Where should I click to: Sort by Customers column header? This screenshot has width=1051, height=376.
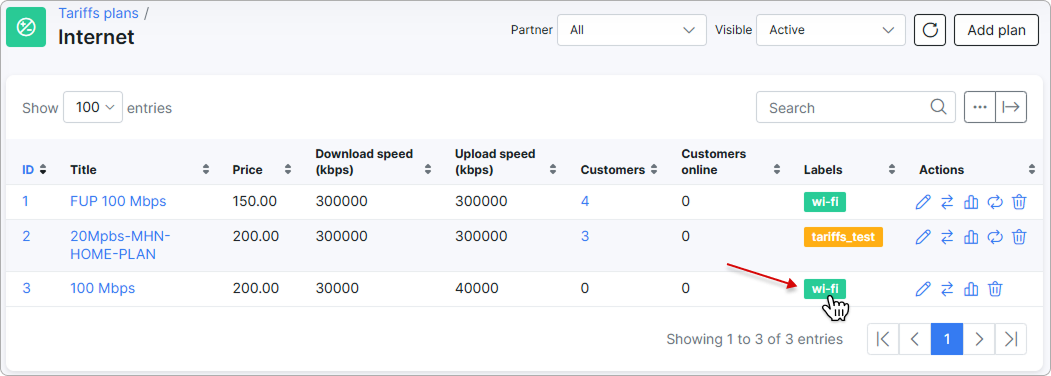(x=620, y=170)
